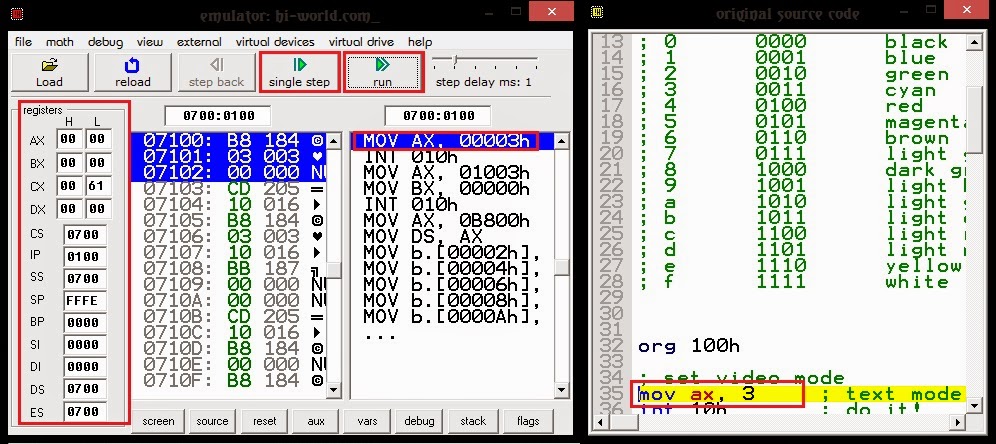The height and width of the screenshot is (444, 996).
Task: Open the help menu
Action: pos(420,42)
